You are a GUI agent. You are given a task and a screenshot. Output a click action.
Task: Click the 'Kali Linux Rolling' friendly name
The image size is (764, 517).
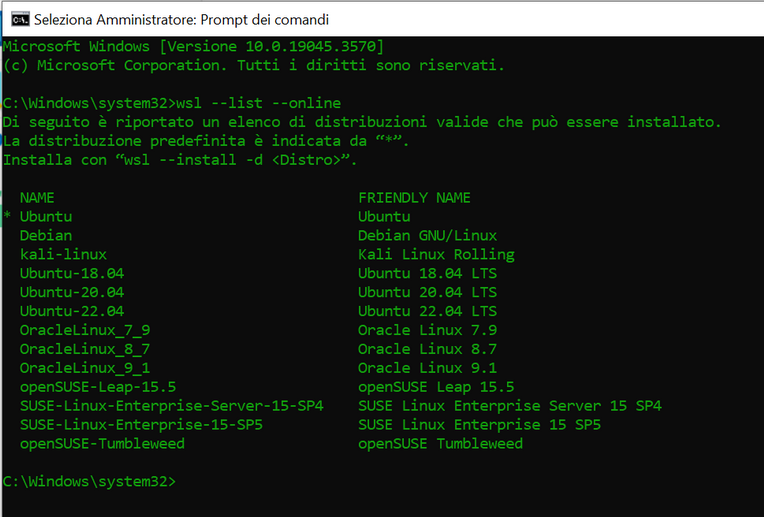(x=437, y=254)
